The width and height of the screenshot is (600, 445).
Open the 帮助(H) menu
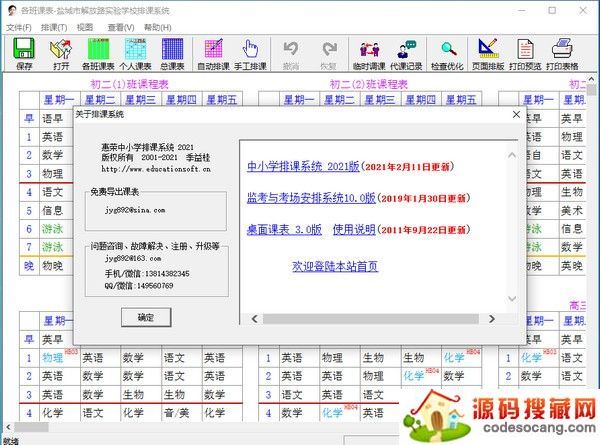[158, 27]
